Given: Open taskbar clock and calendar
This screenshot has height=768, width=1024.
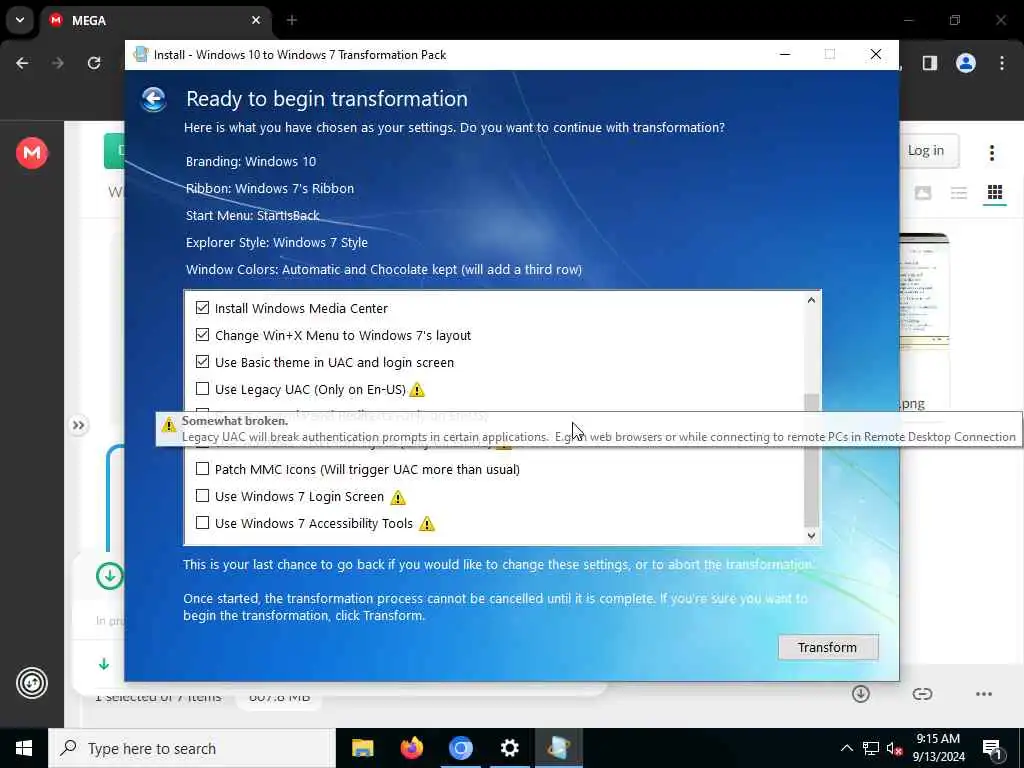Looking at the screenshot, I should (x=938, y=748).
